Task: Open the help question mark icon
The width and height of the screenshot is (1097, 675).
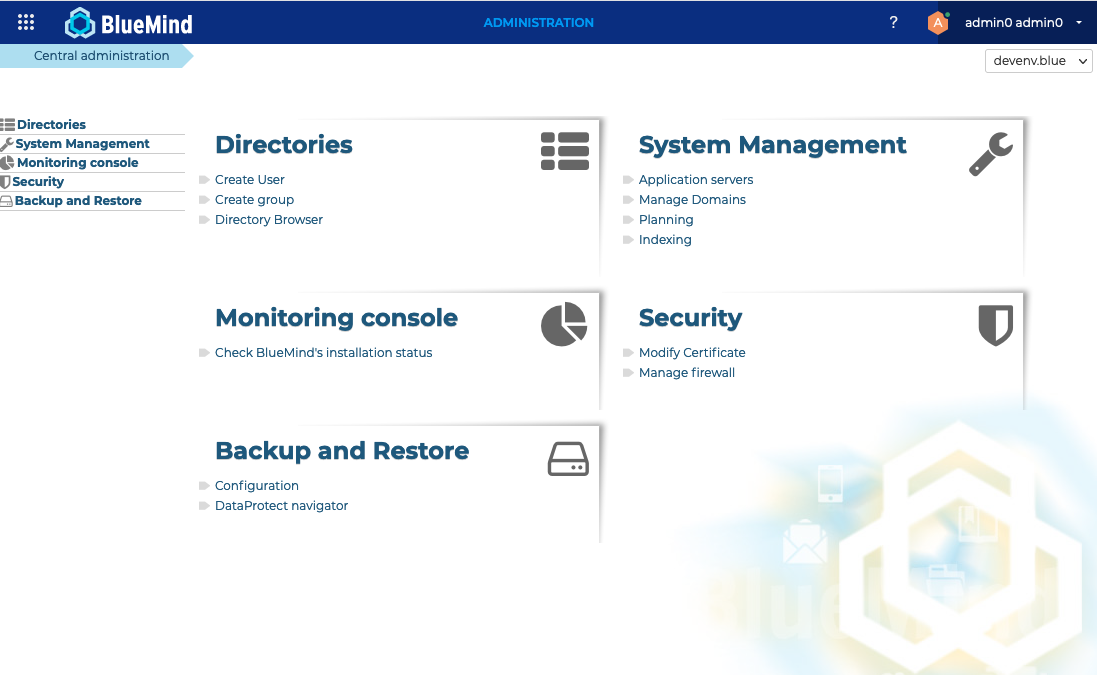Action: tap(893, 22)
